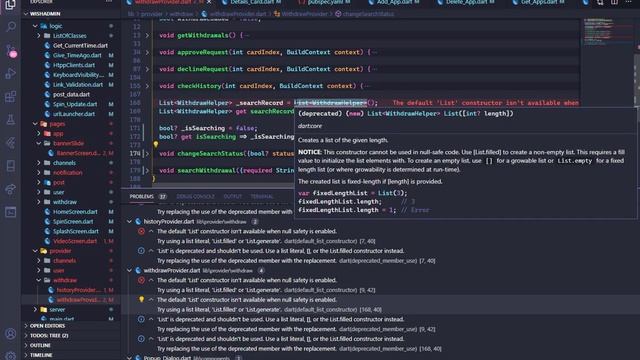Open the Testing flask view

coord(11,120)
